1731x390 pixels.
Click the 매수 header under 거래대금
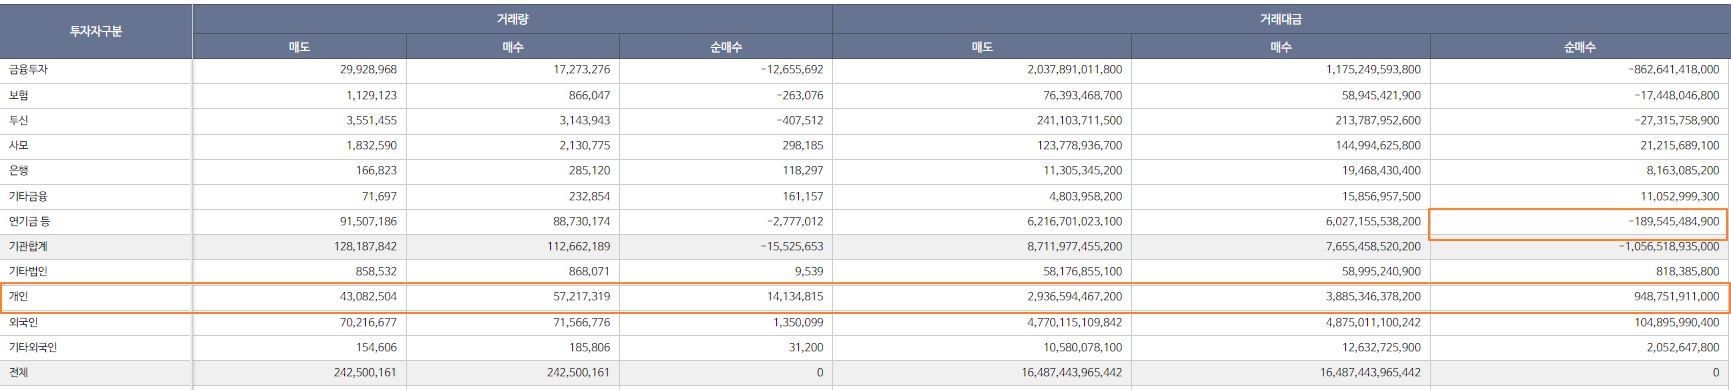tap(1281, 47)
